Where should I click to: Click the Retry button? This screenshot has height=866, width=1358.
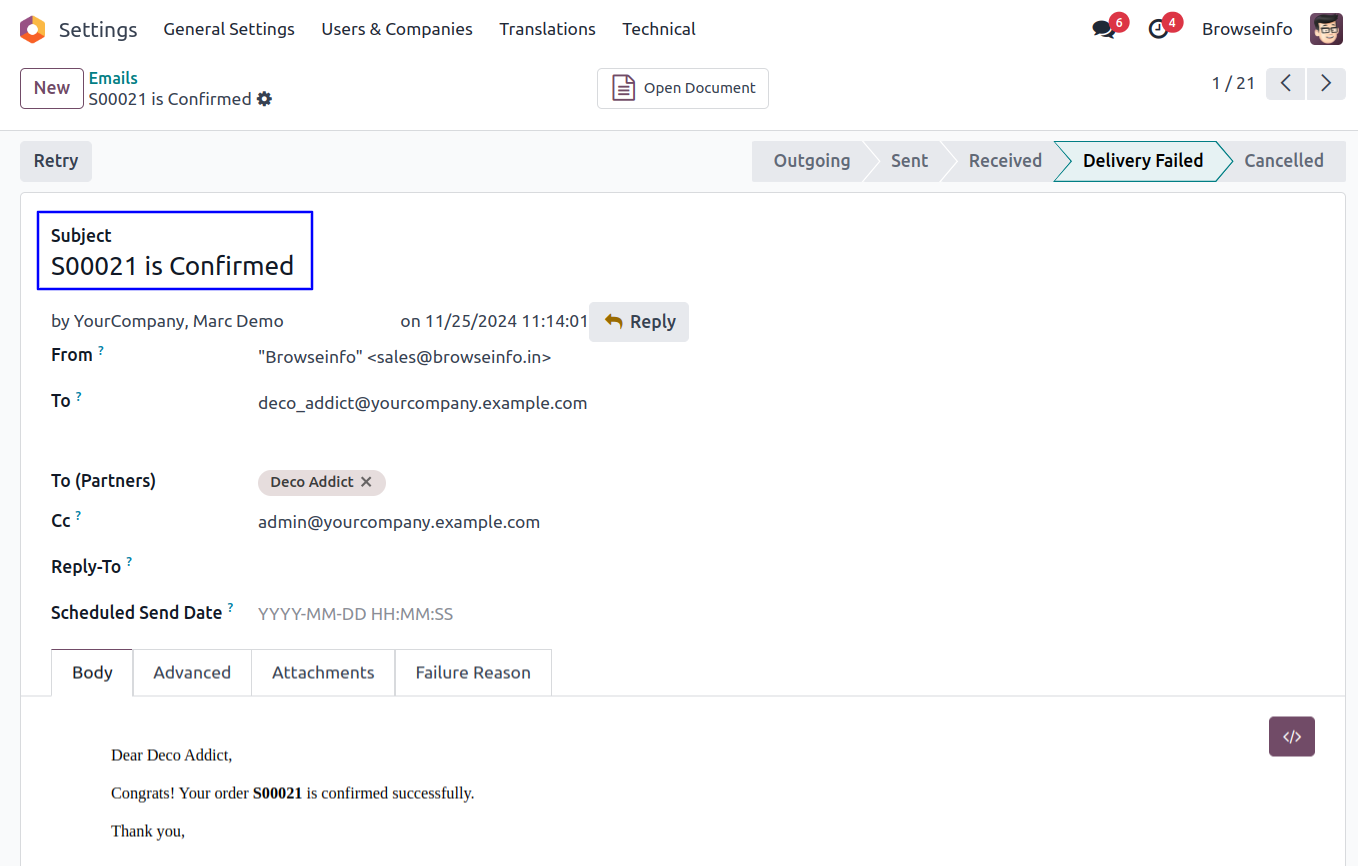coord(56,161)
